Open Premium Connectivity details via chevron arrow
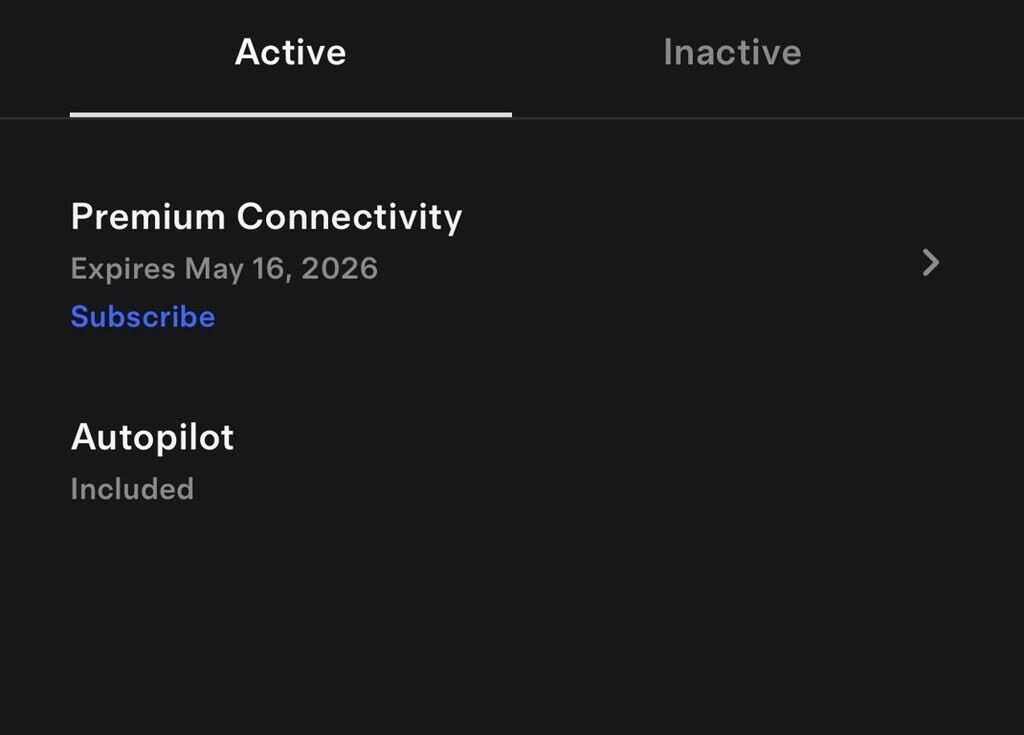 click(x=930, y=263)
